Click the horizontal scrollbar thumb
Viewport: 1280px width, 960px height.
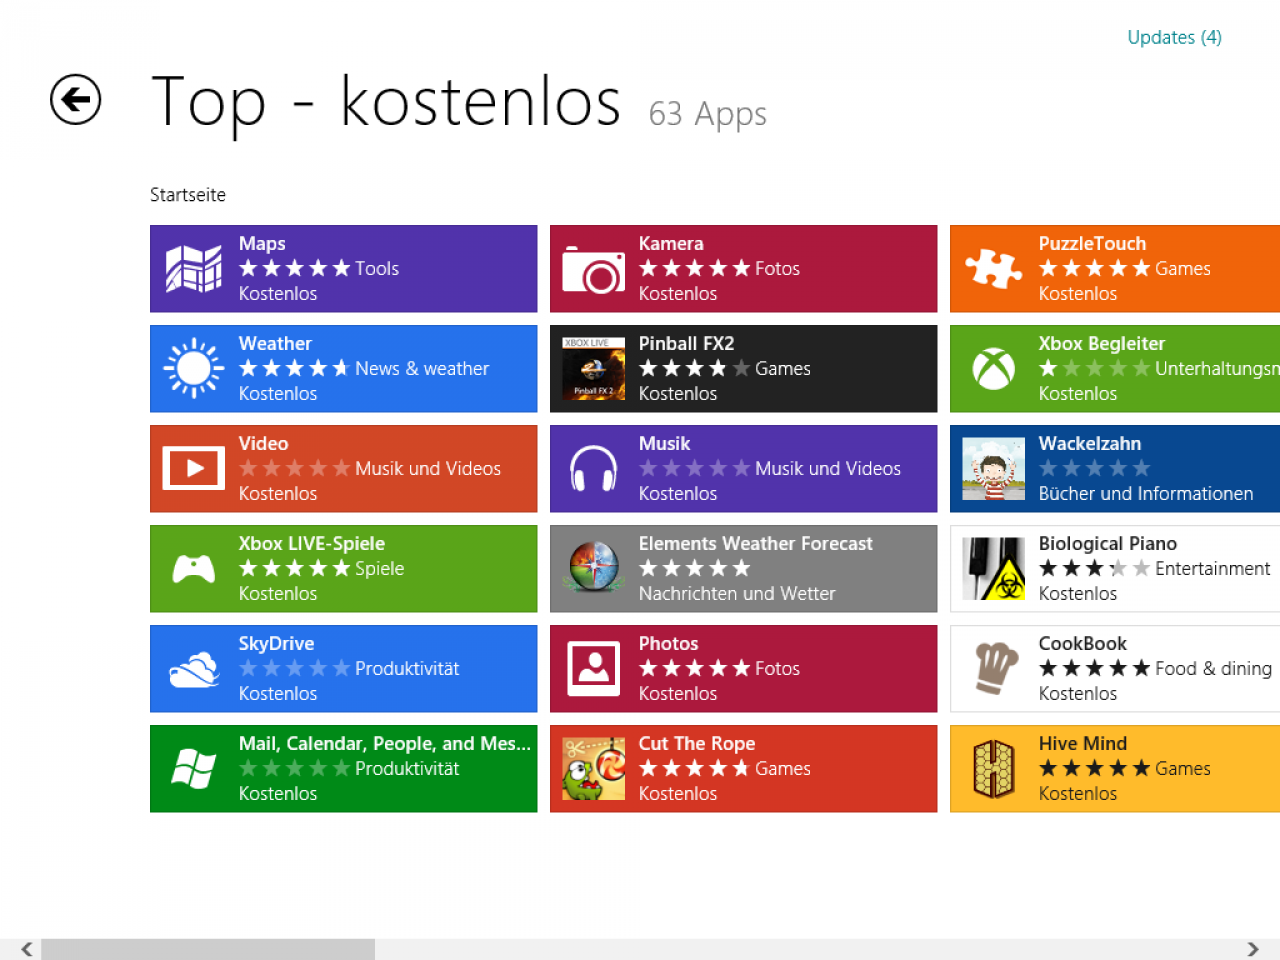coord(208,949)
